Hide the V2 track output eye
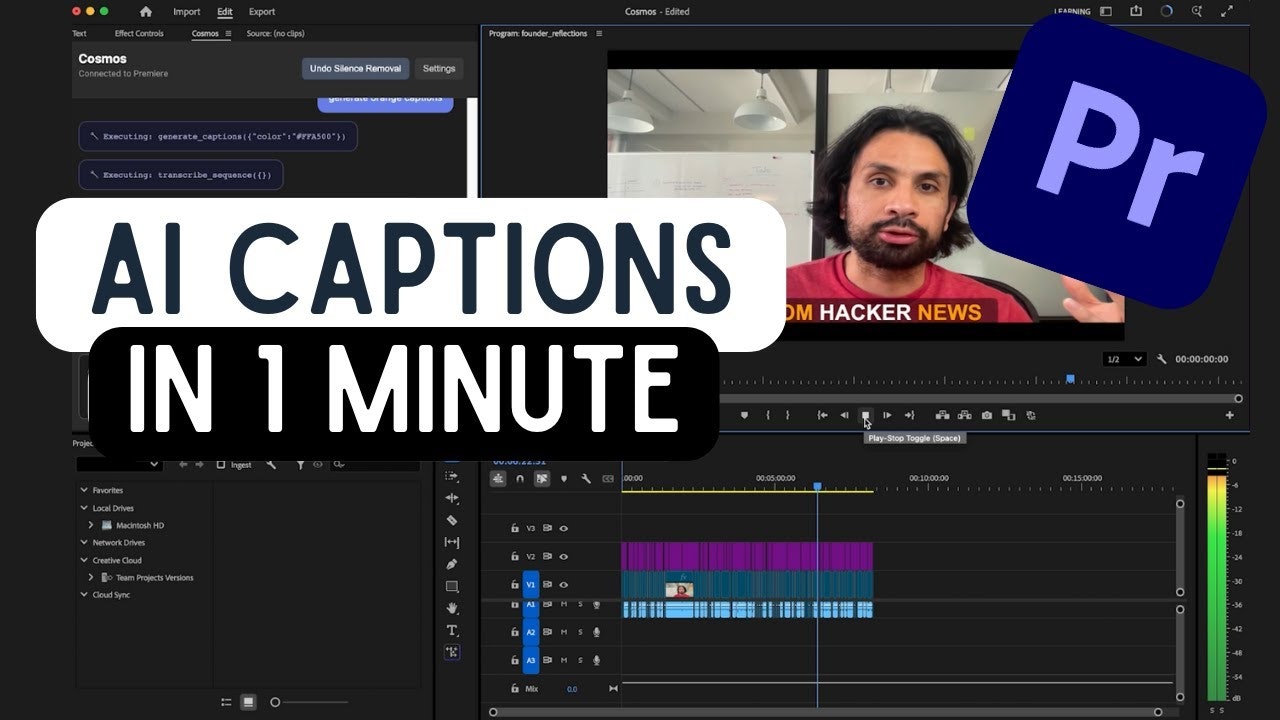 coord(563,556)
